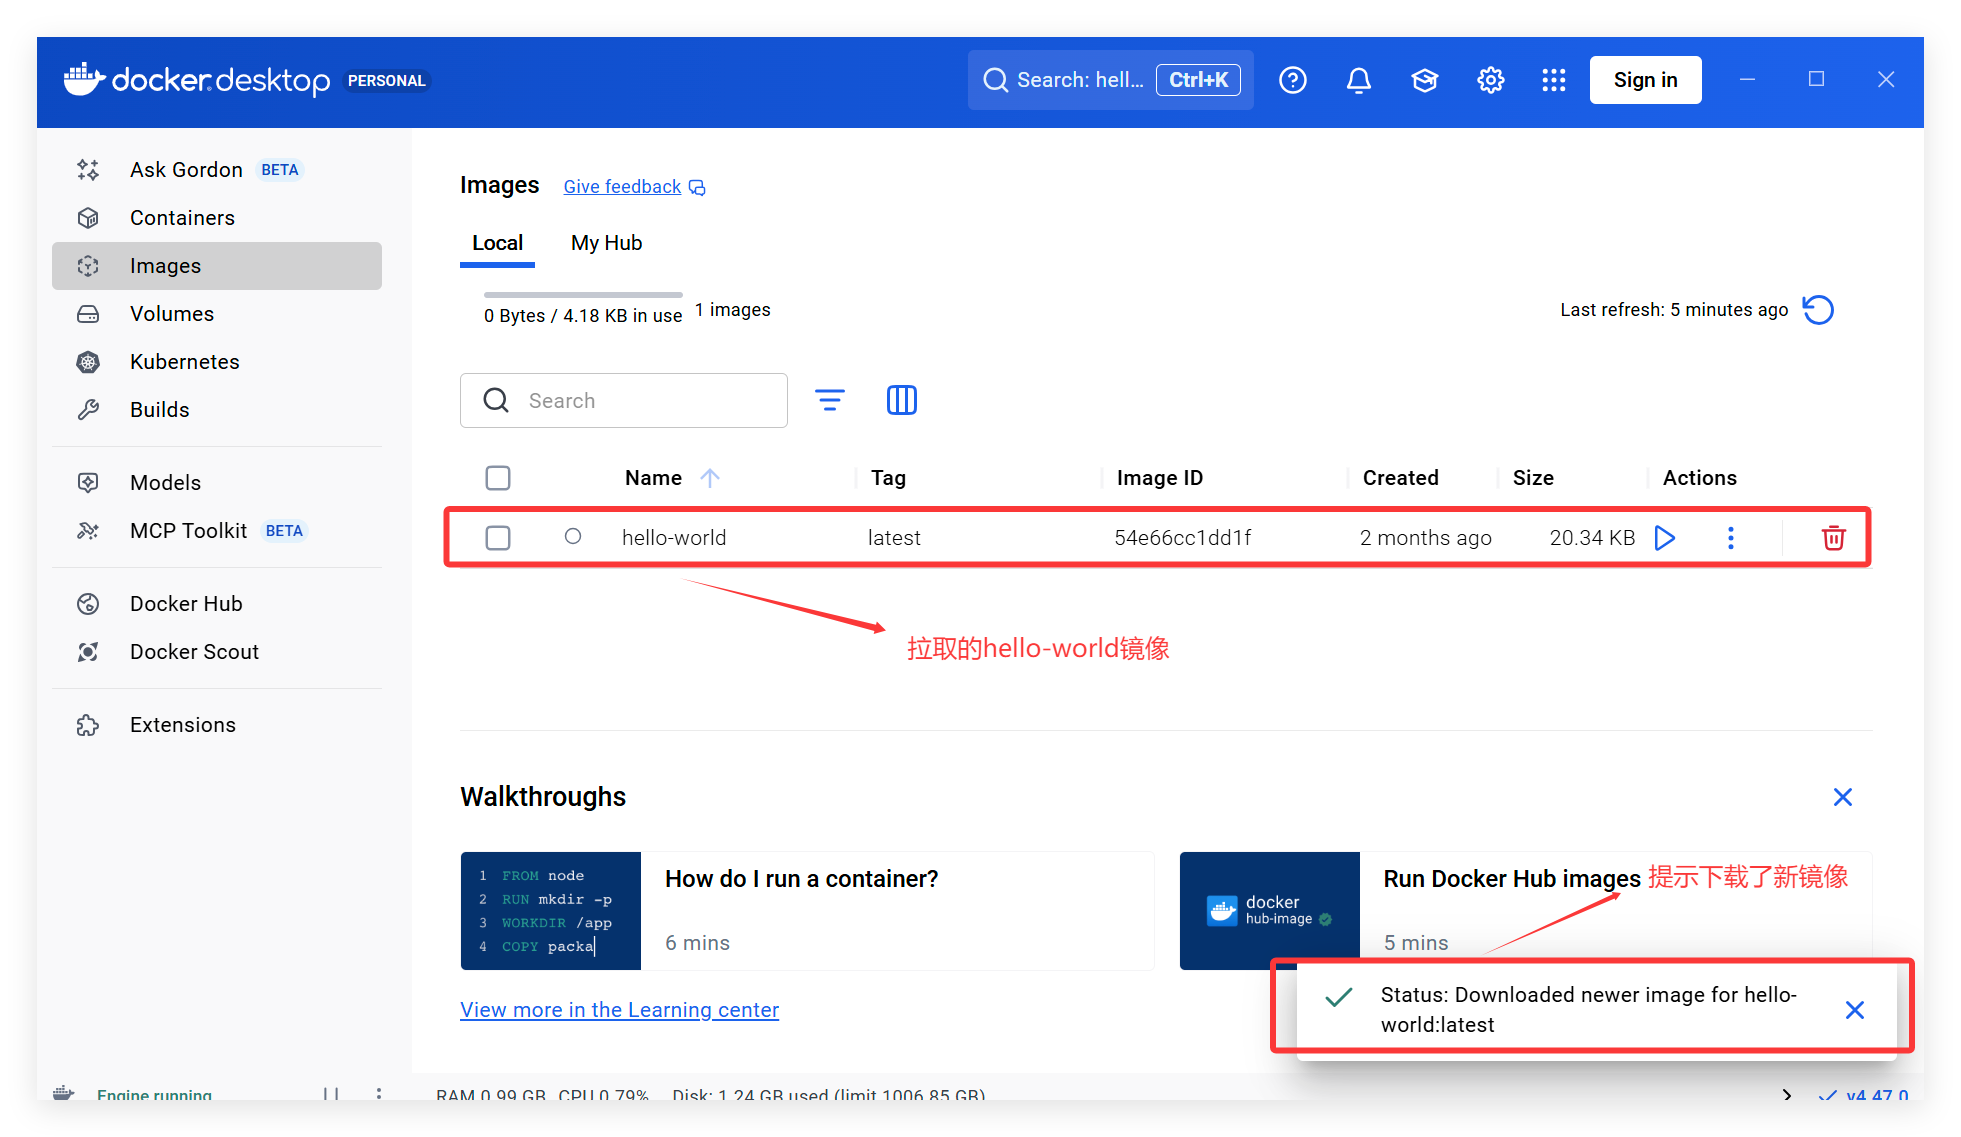Image resolution: width=1961 pixels, height=1137 pixels.
Task: Open the apps grid icon
Action: tap(1553, 80)
